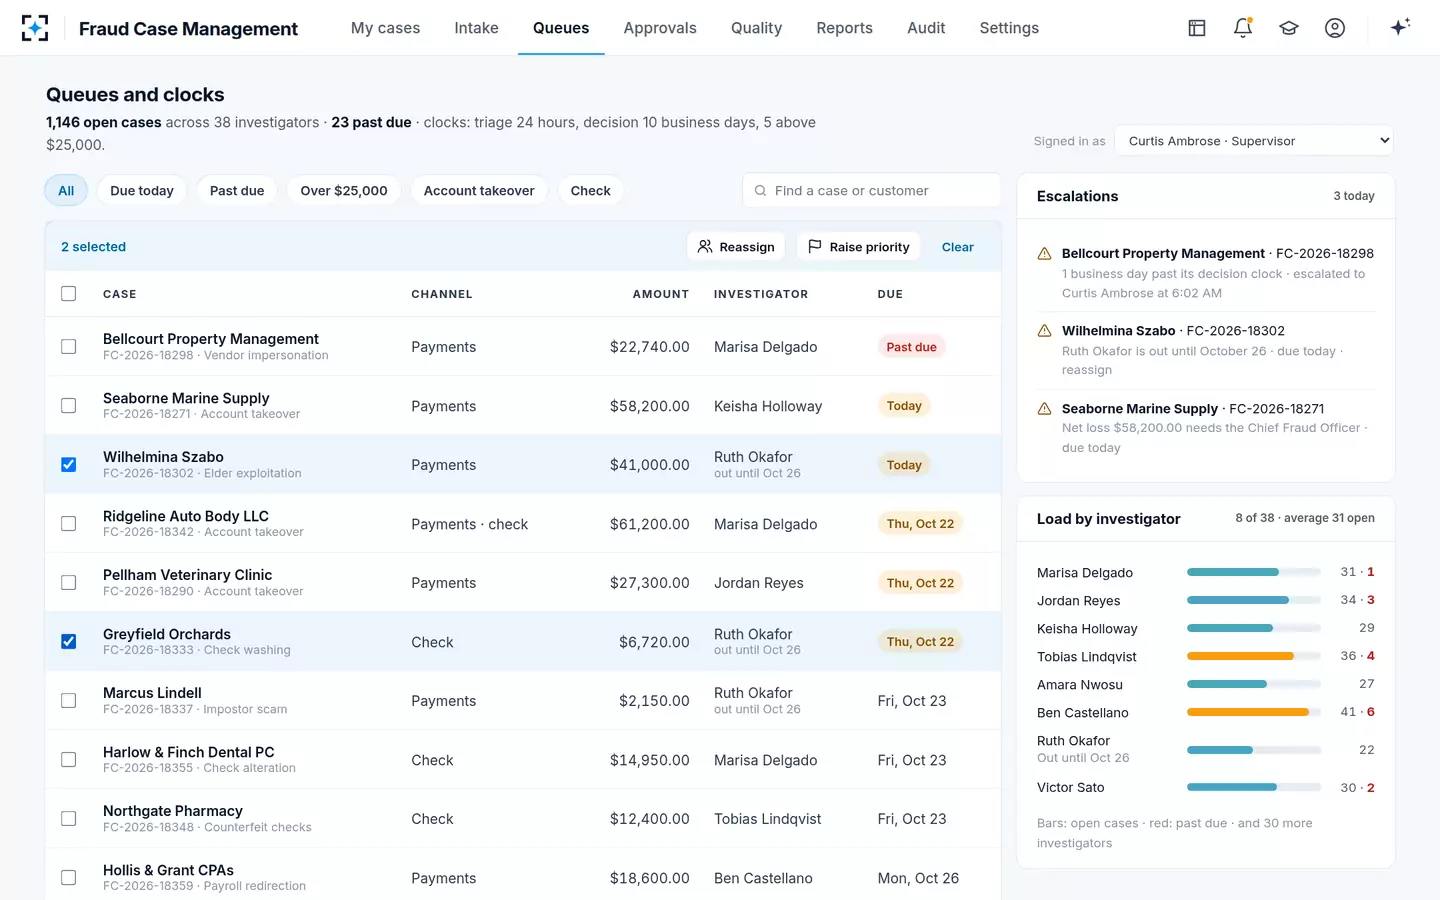Click Marisa Delgado's load bar
1440x900 pixels.
pos(1254,572)
